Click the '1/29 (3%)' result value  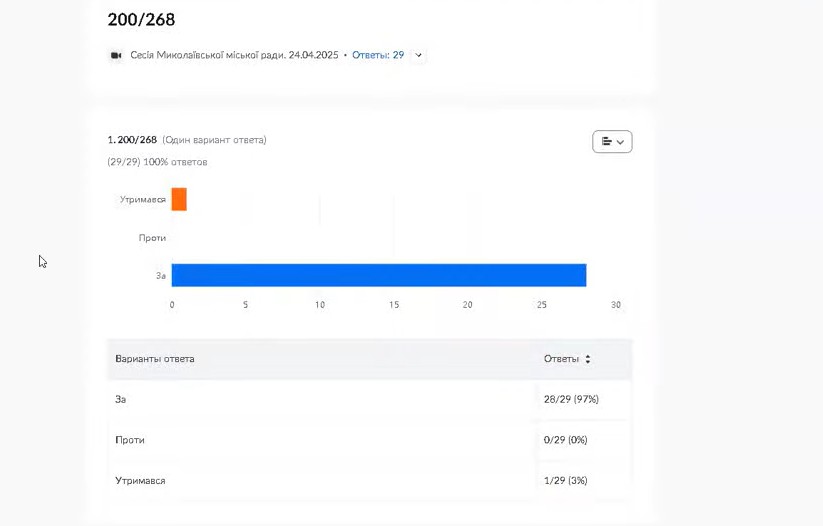click(x=565, y=481)
